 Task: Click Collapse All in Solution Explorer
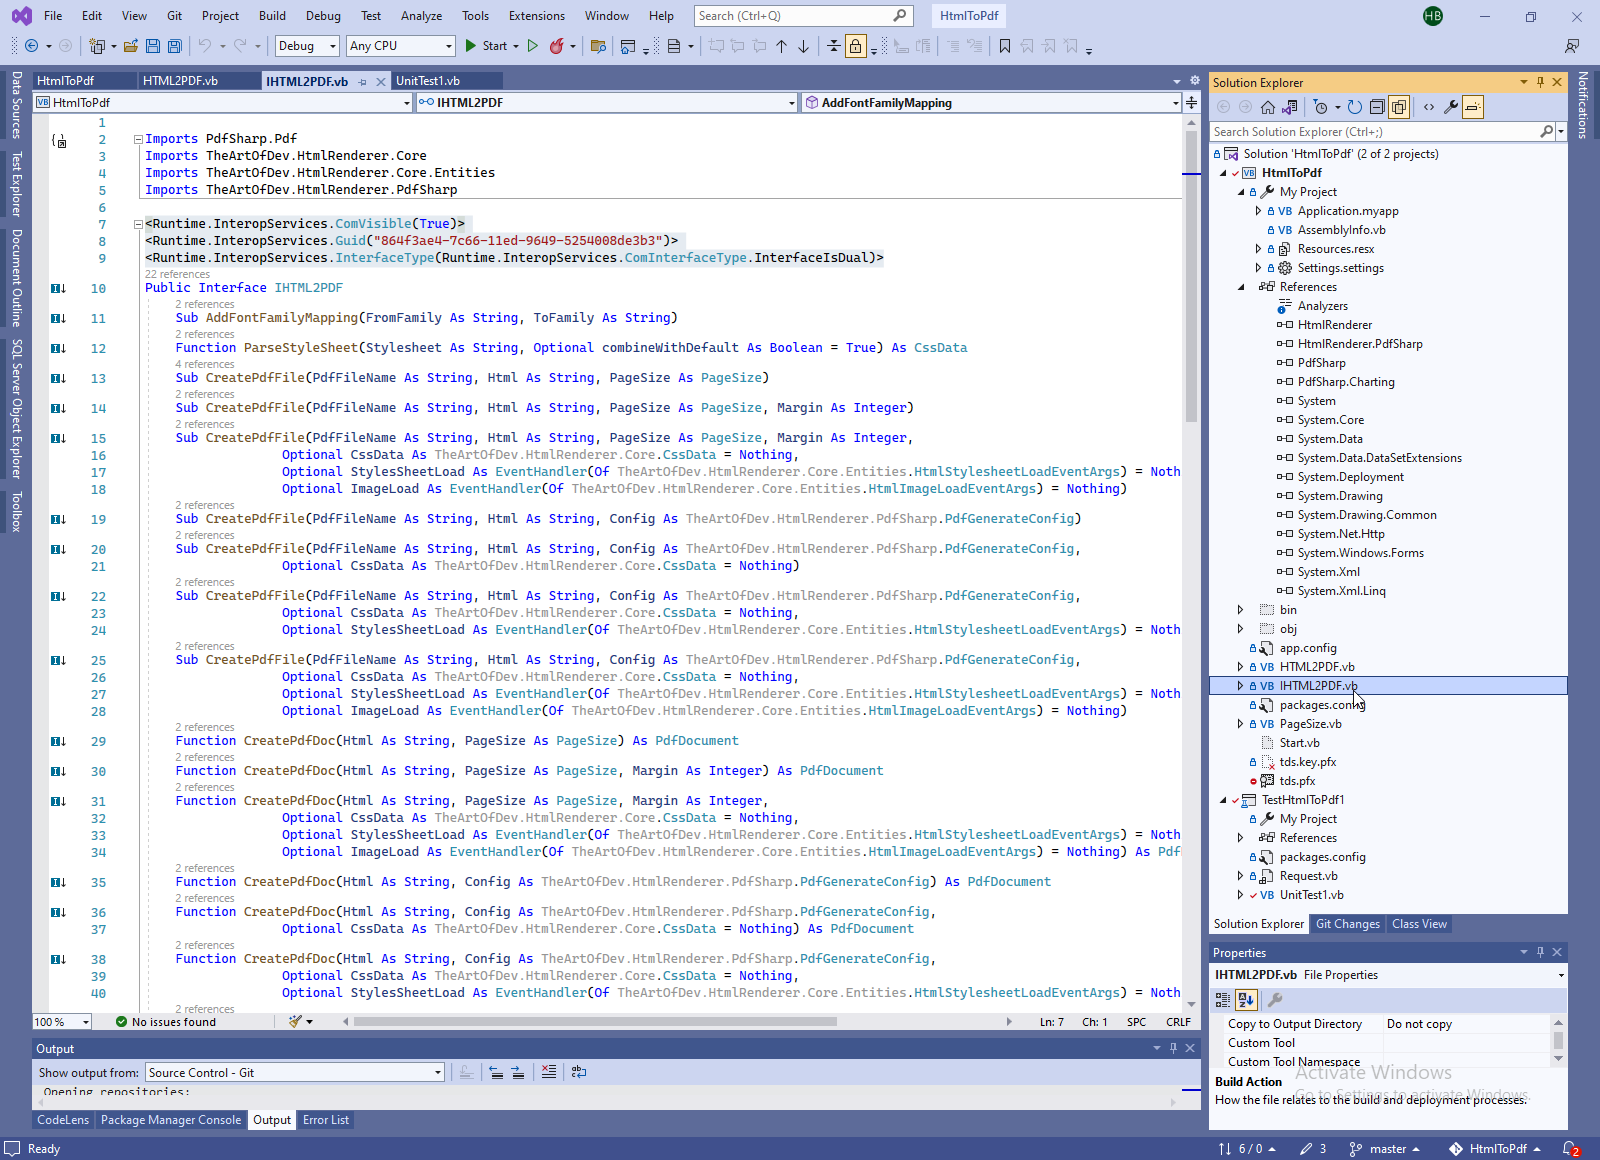click(x=1377, y=107)
